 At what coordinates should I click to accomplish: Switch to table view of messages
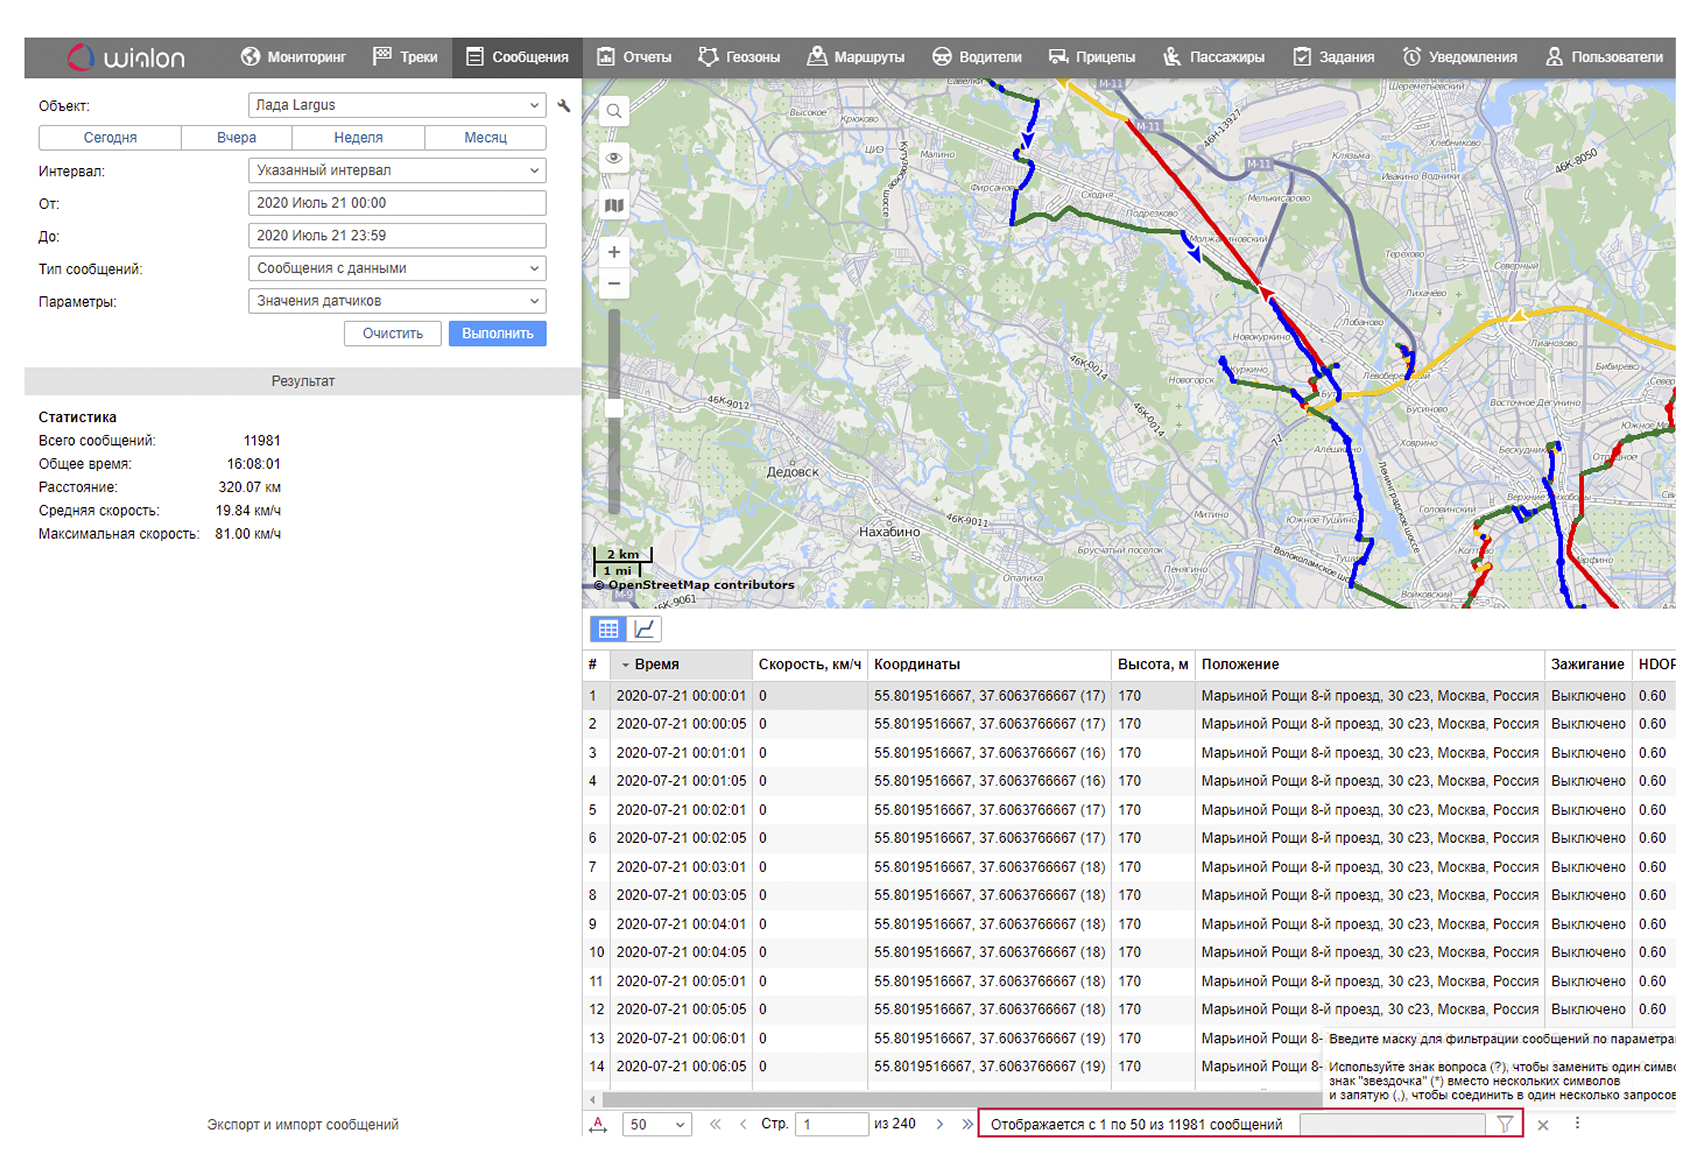608,629
